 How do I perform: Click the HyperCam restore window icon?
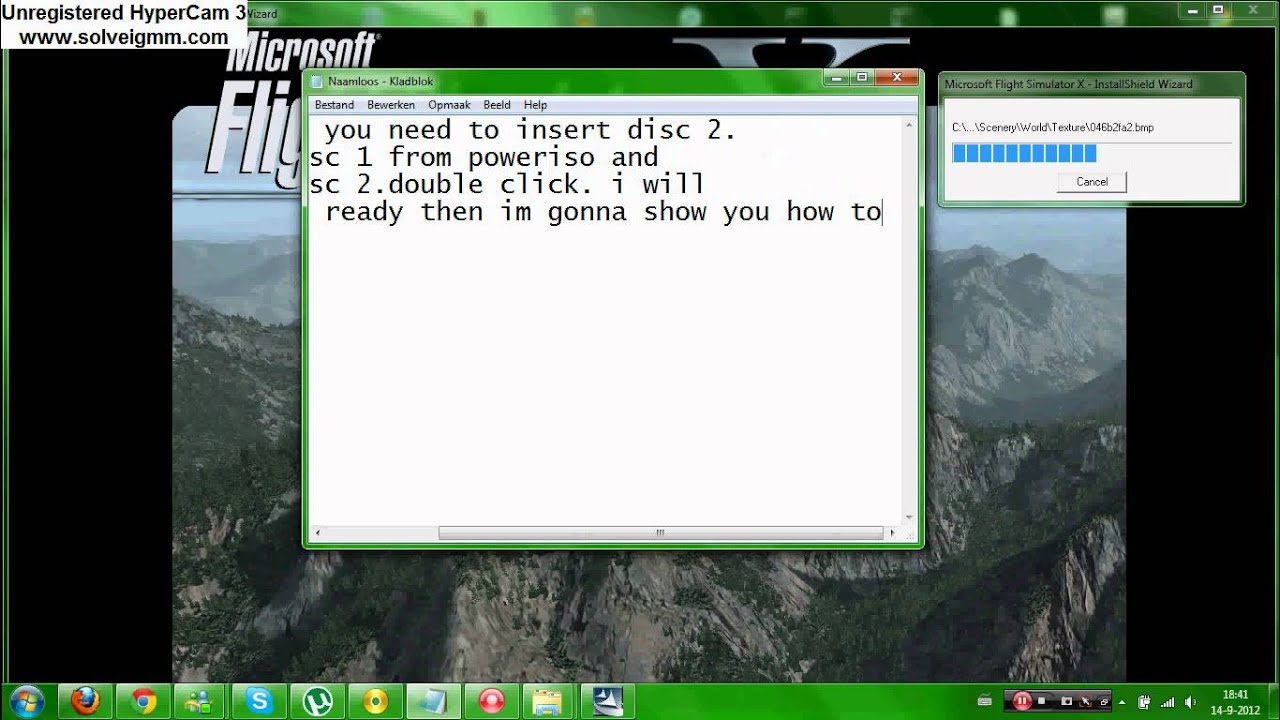(1103, 701)
